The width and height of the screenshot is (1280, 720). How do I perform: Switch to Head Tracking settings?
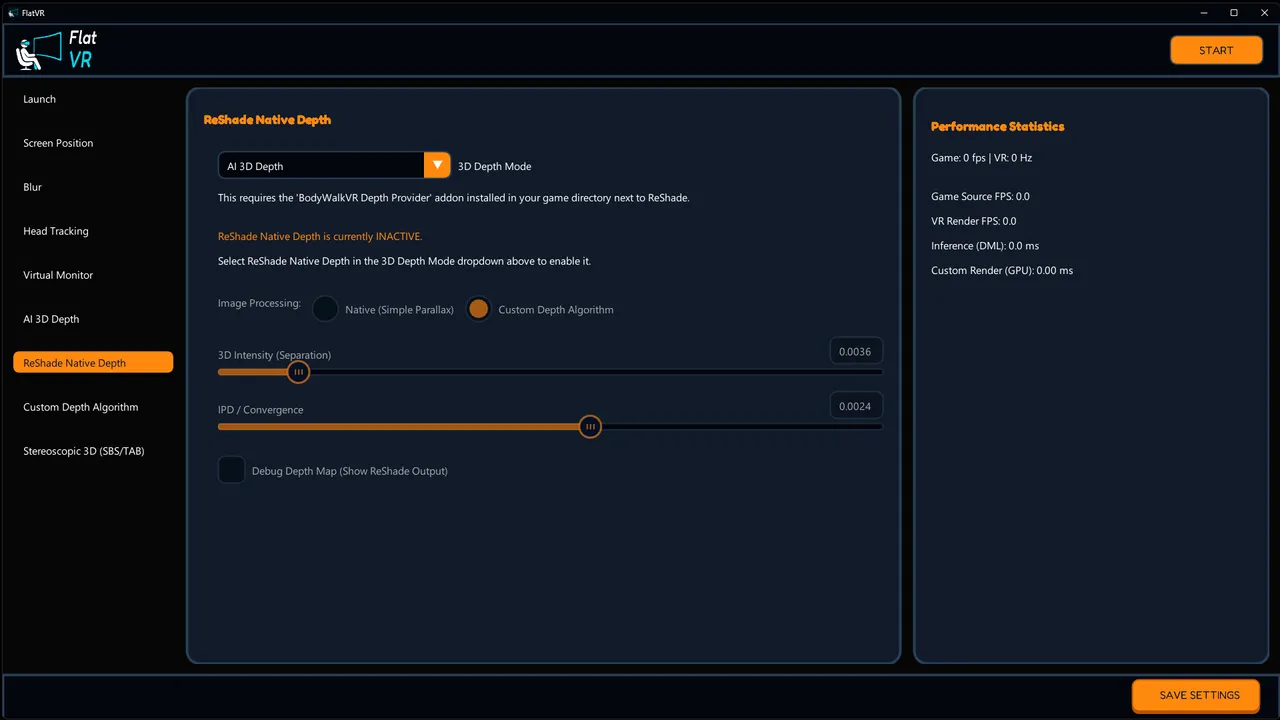(x=93, y=231)
